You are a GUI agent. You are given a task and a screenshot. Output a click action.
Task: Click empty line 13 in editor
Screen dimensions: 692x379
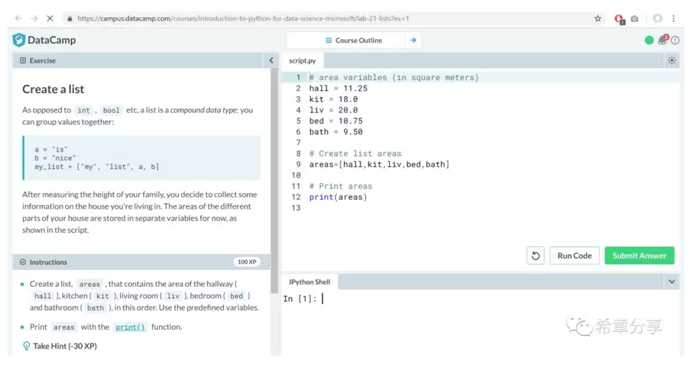coord(480,208)
